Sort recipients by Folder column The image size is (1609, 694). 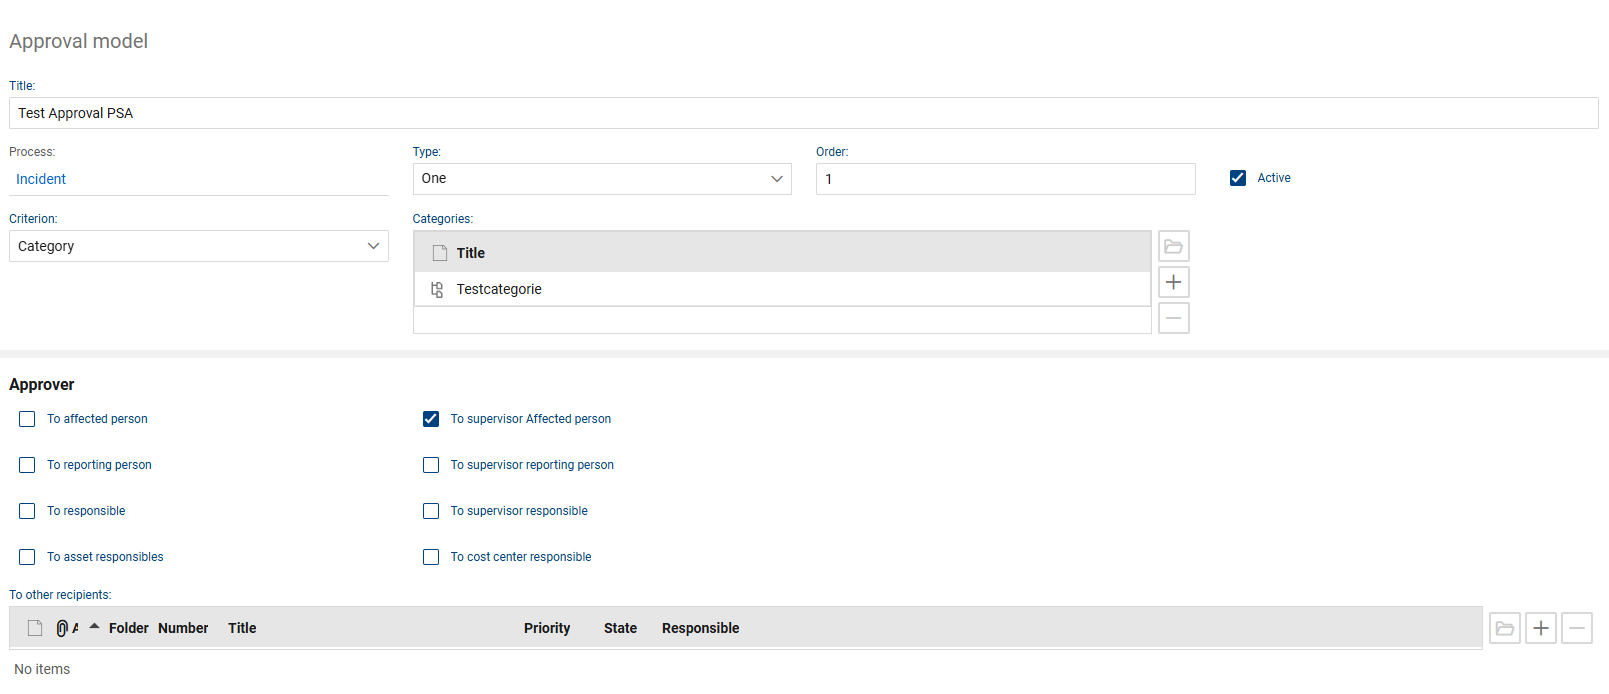point(129,628)
